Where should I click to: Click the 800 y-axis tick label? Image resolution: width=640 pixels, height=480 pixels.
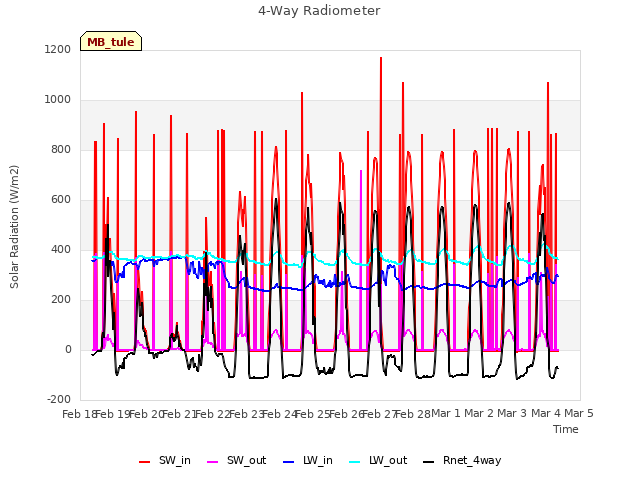tap(61, 149)
